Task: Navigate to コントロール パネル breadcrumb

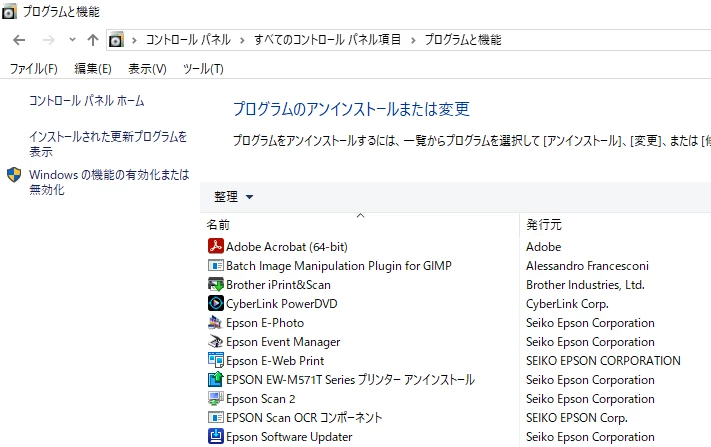Action: [188, 40]
